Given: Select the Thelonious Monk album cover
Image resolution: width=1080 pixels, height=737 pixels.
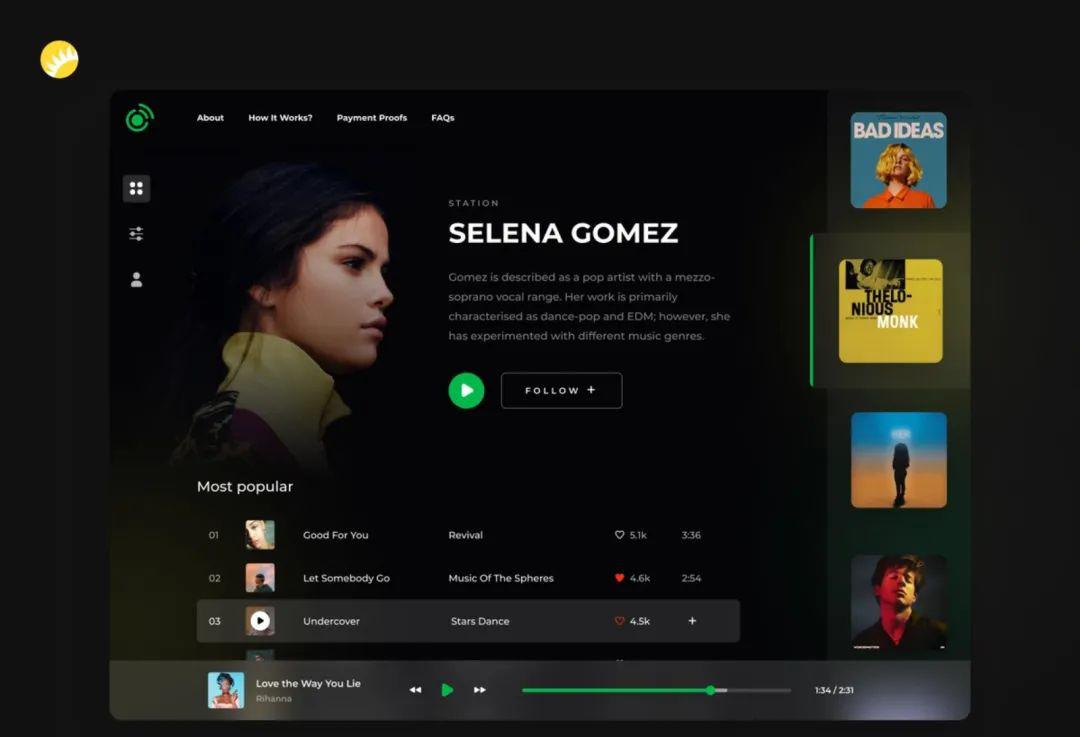Looking at the screenshot, I should [x=891, y=311].
